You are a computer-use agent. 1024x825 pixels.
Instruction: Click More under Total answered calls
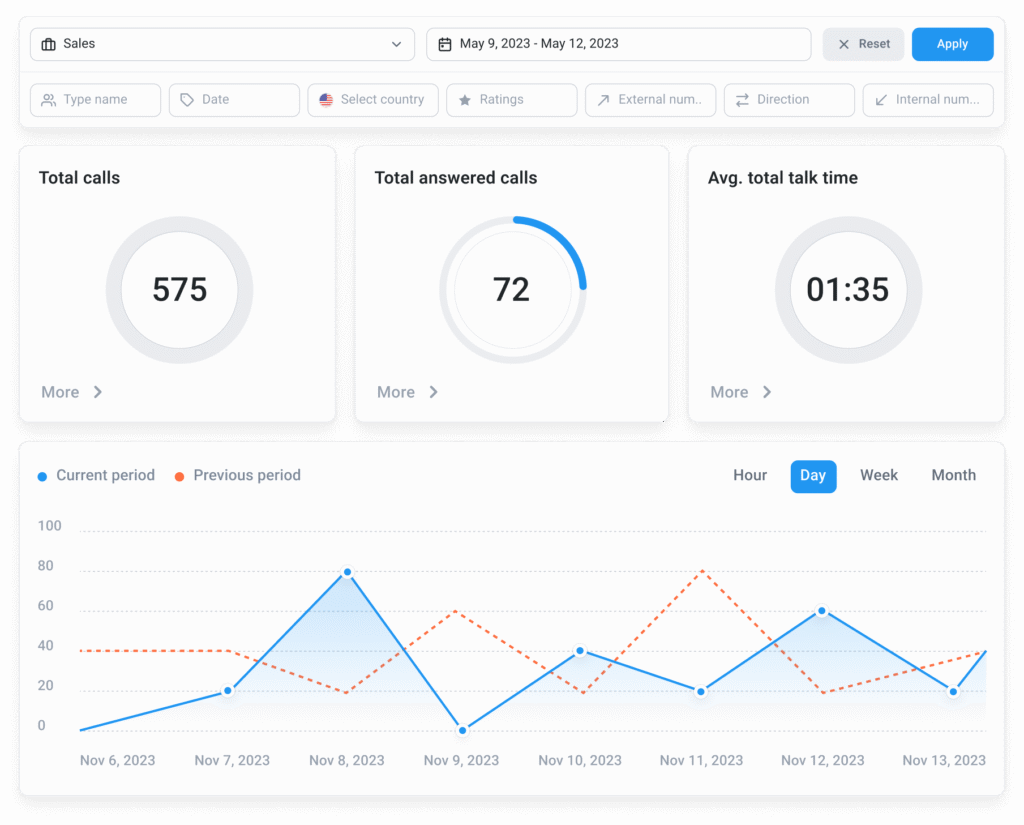click(398, 392)
